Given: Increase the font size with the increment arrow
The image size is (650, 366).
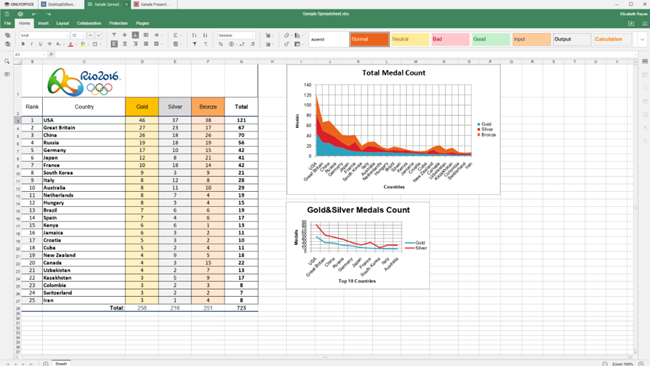Looking at the screenshot, I should click(x=91, y=35).
